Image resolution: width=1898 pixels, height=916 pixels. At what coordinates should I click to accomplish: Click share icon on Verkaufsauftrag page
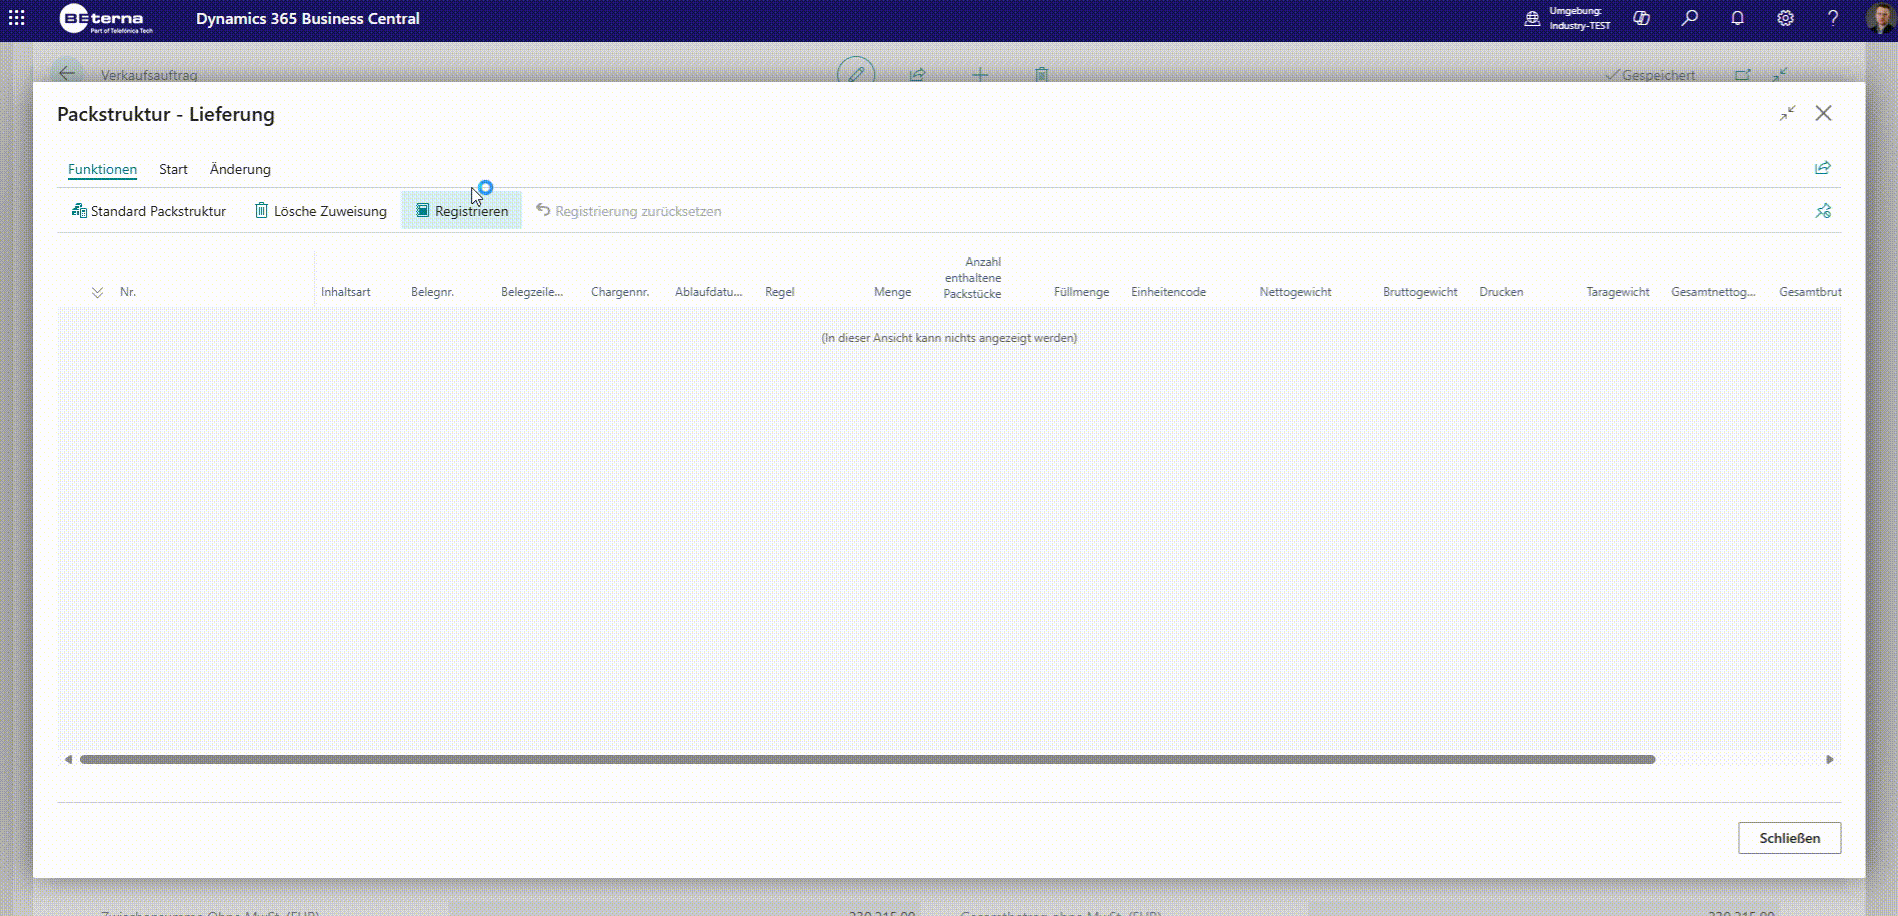918,74
